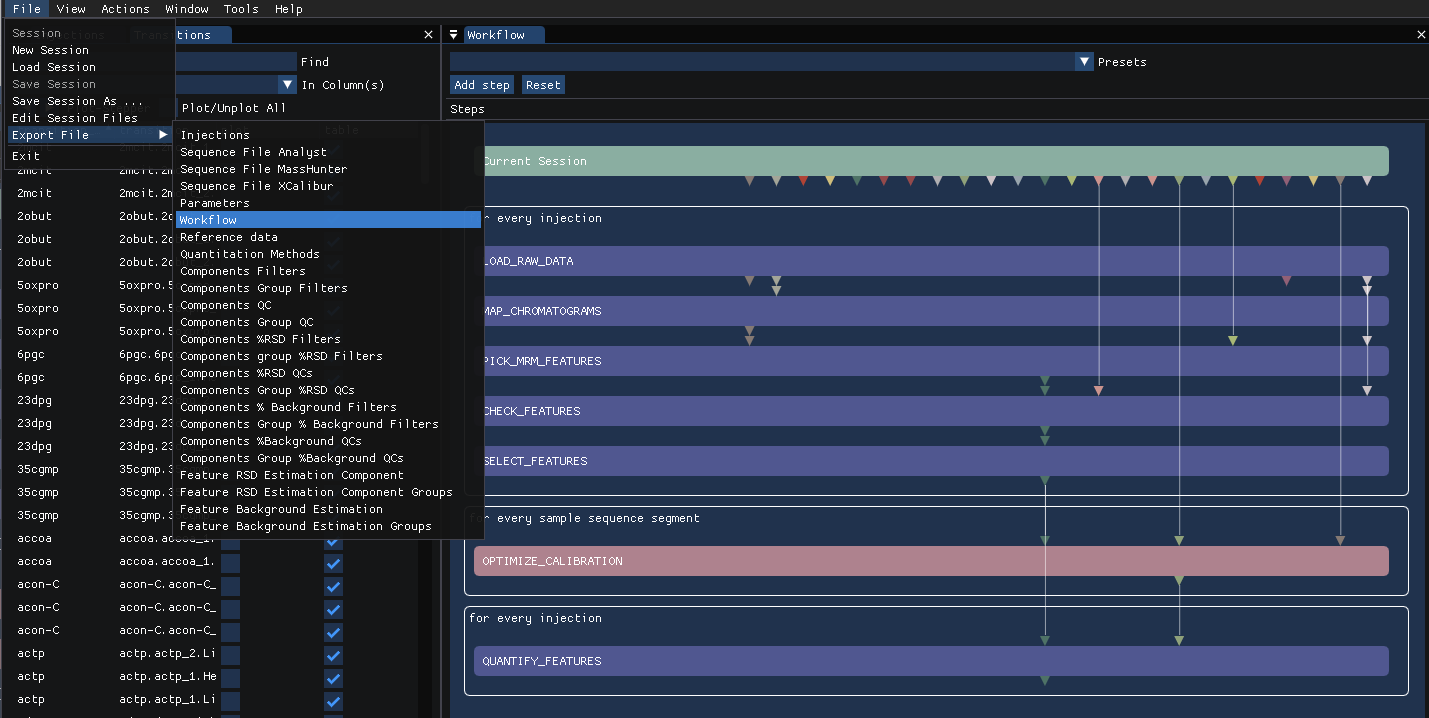Click the Plot/Unplot All label
This screenshot has width=1429, height=718.
(x=233, y=108)
